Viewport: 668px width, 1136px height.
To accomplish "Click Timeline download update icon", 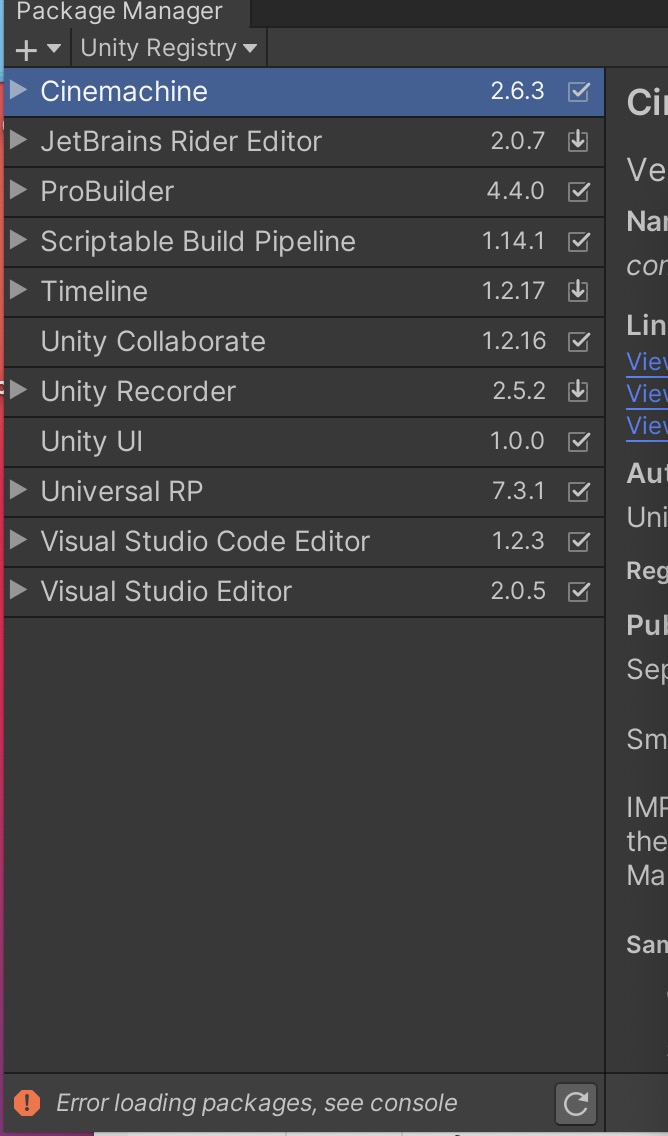I will [x=577, y=291].
